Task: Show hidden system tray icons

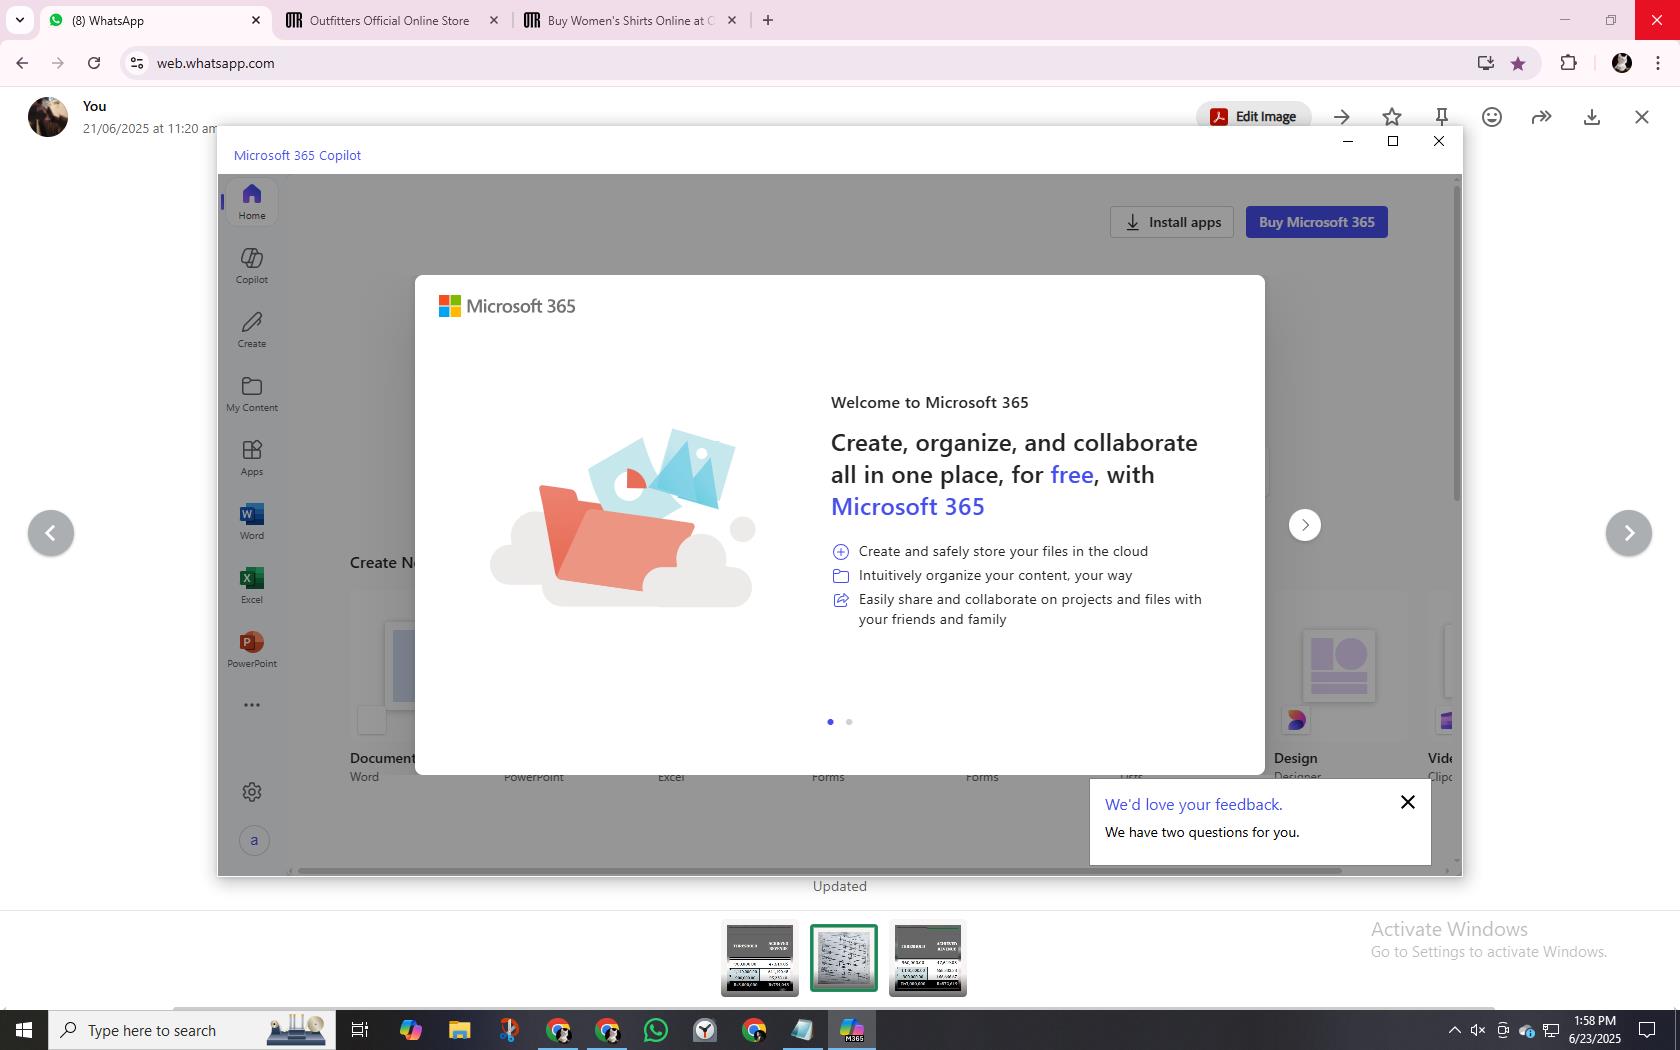Action: (1455, 1030)
